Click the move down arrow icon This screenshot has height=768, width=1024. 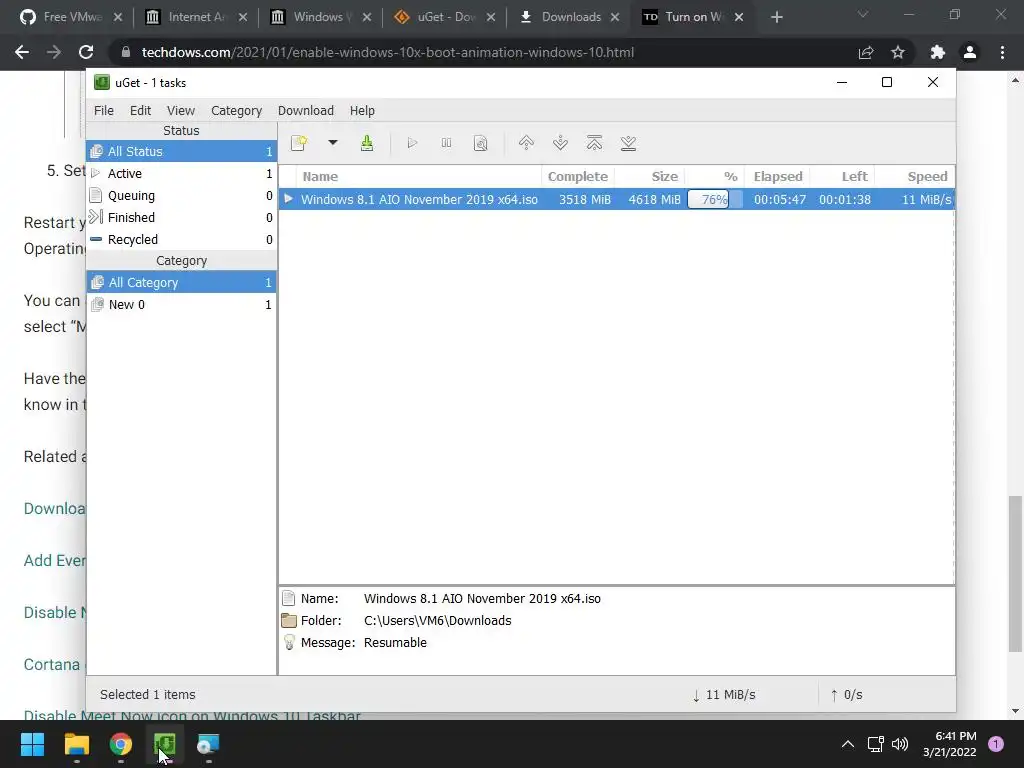pyautogui.click(x=560, y=143)
